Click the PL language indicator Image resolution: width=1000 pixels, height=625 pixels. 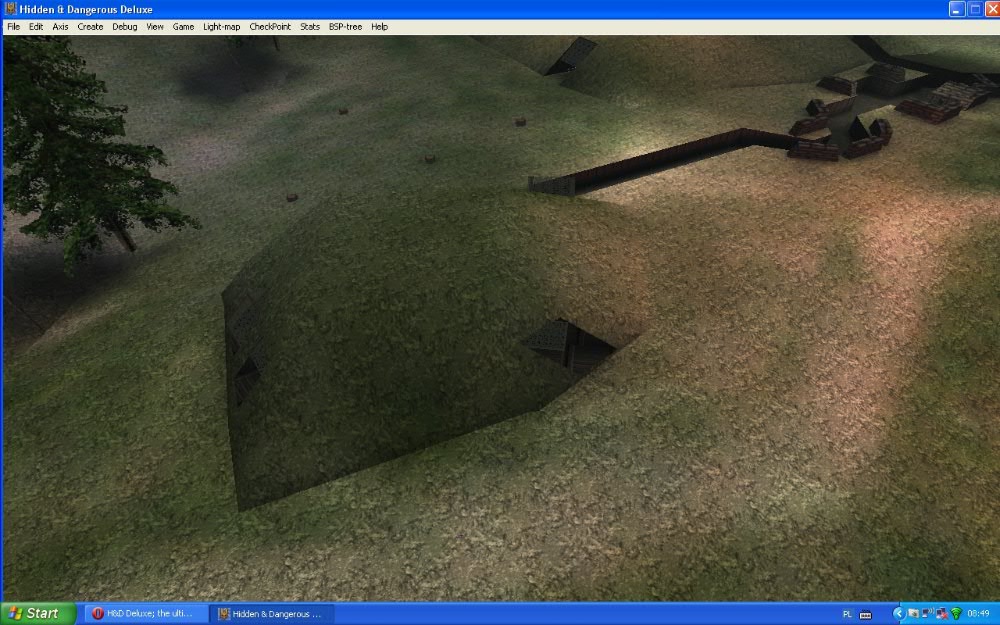coord(848,614)
